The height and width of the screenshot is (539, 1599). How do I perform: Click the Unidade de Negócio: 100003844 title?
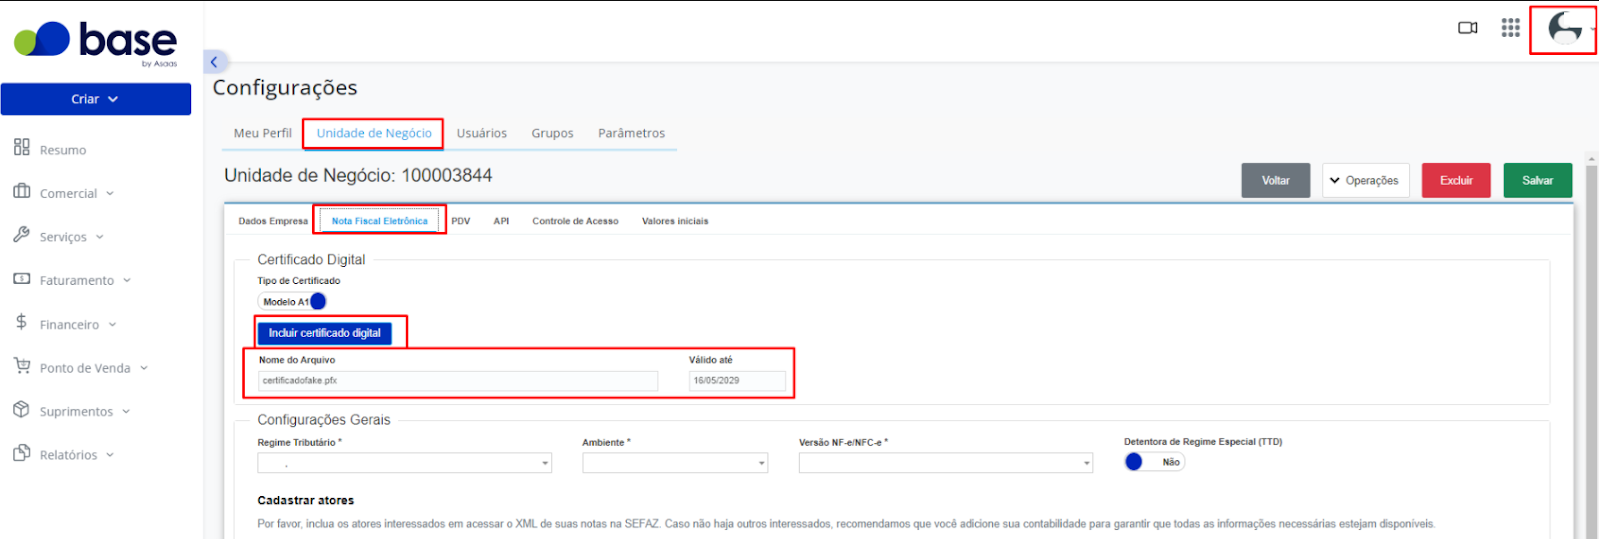(x=358, y=175)
